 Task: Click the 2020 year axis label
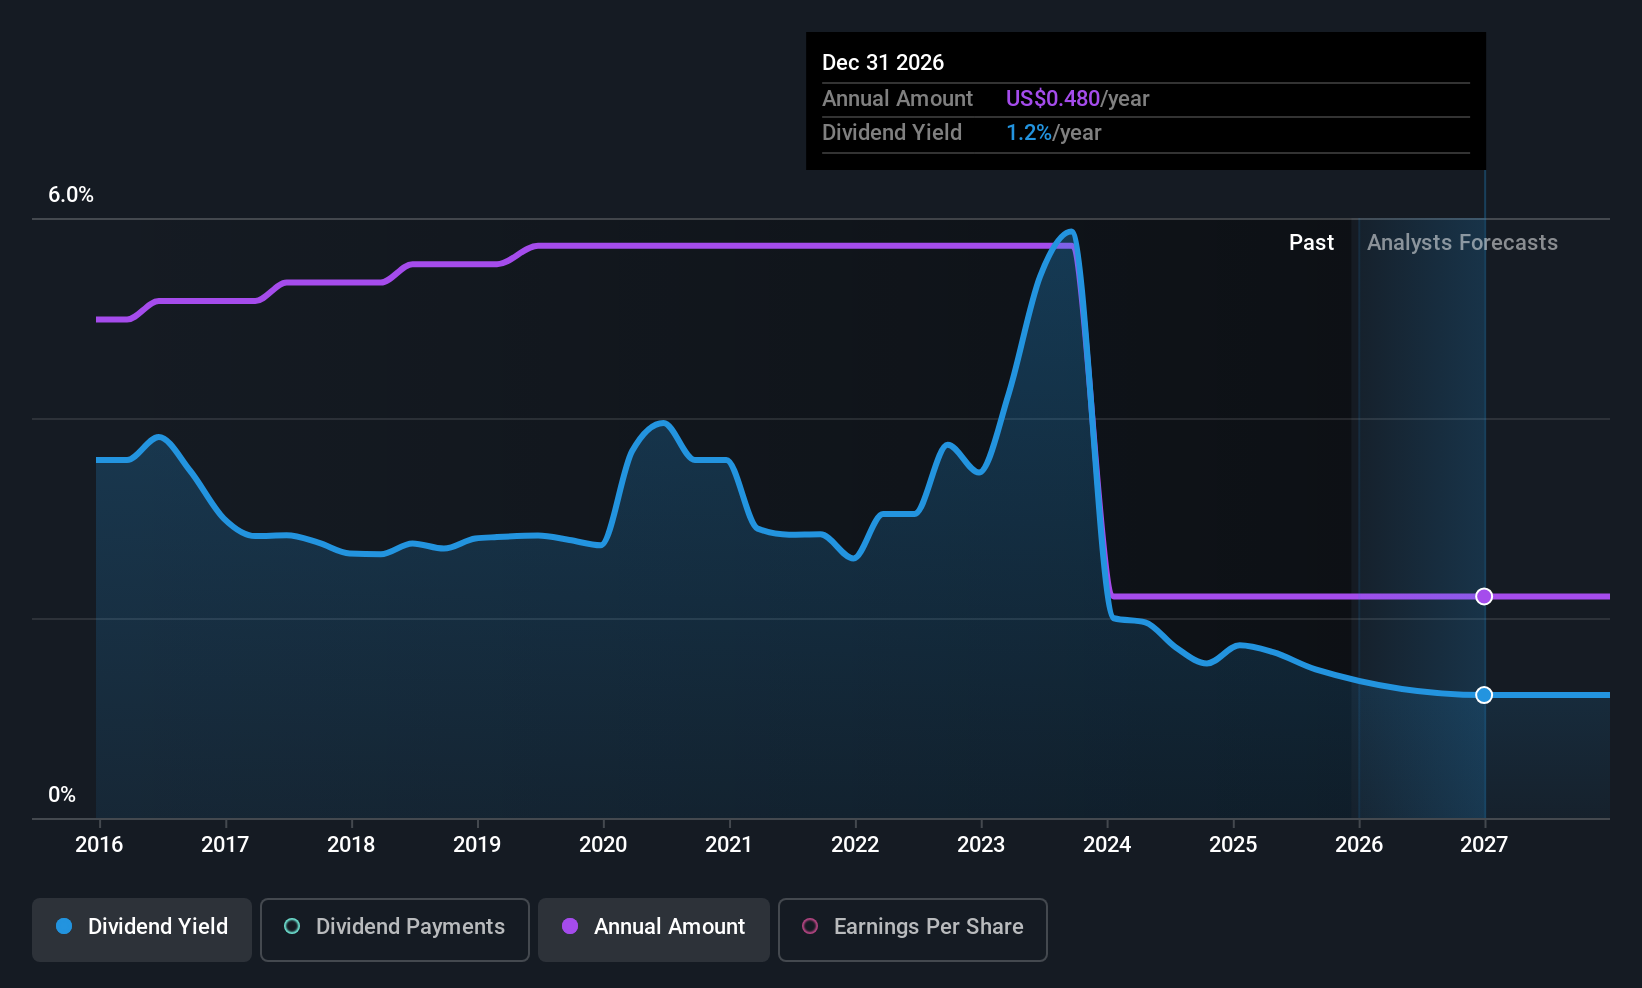click(x=603, y=845)
